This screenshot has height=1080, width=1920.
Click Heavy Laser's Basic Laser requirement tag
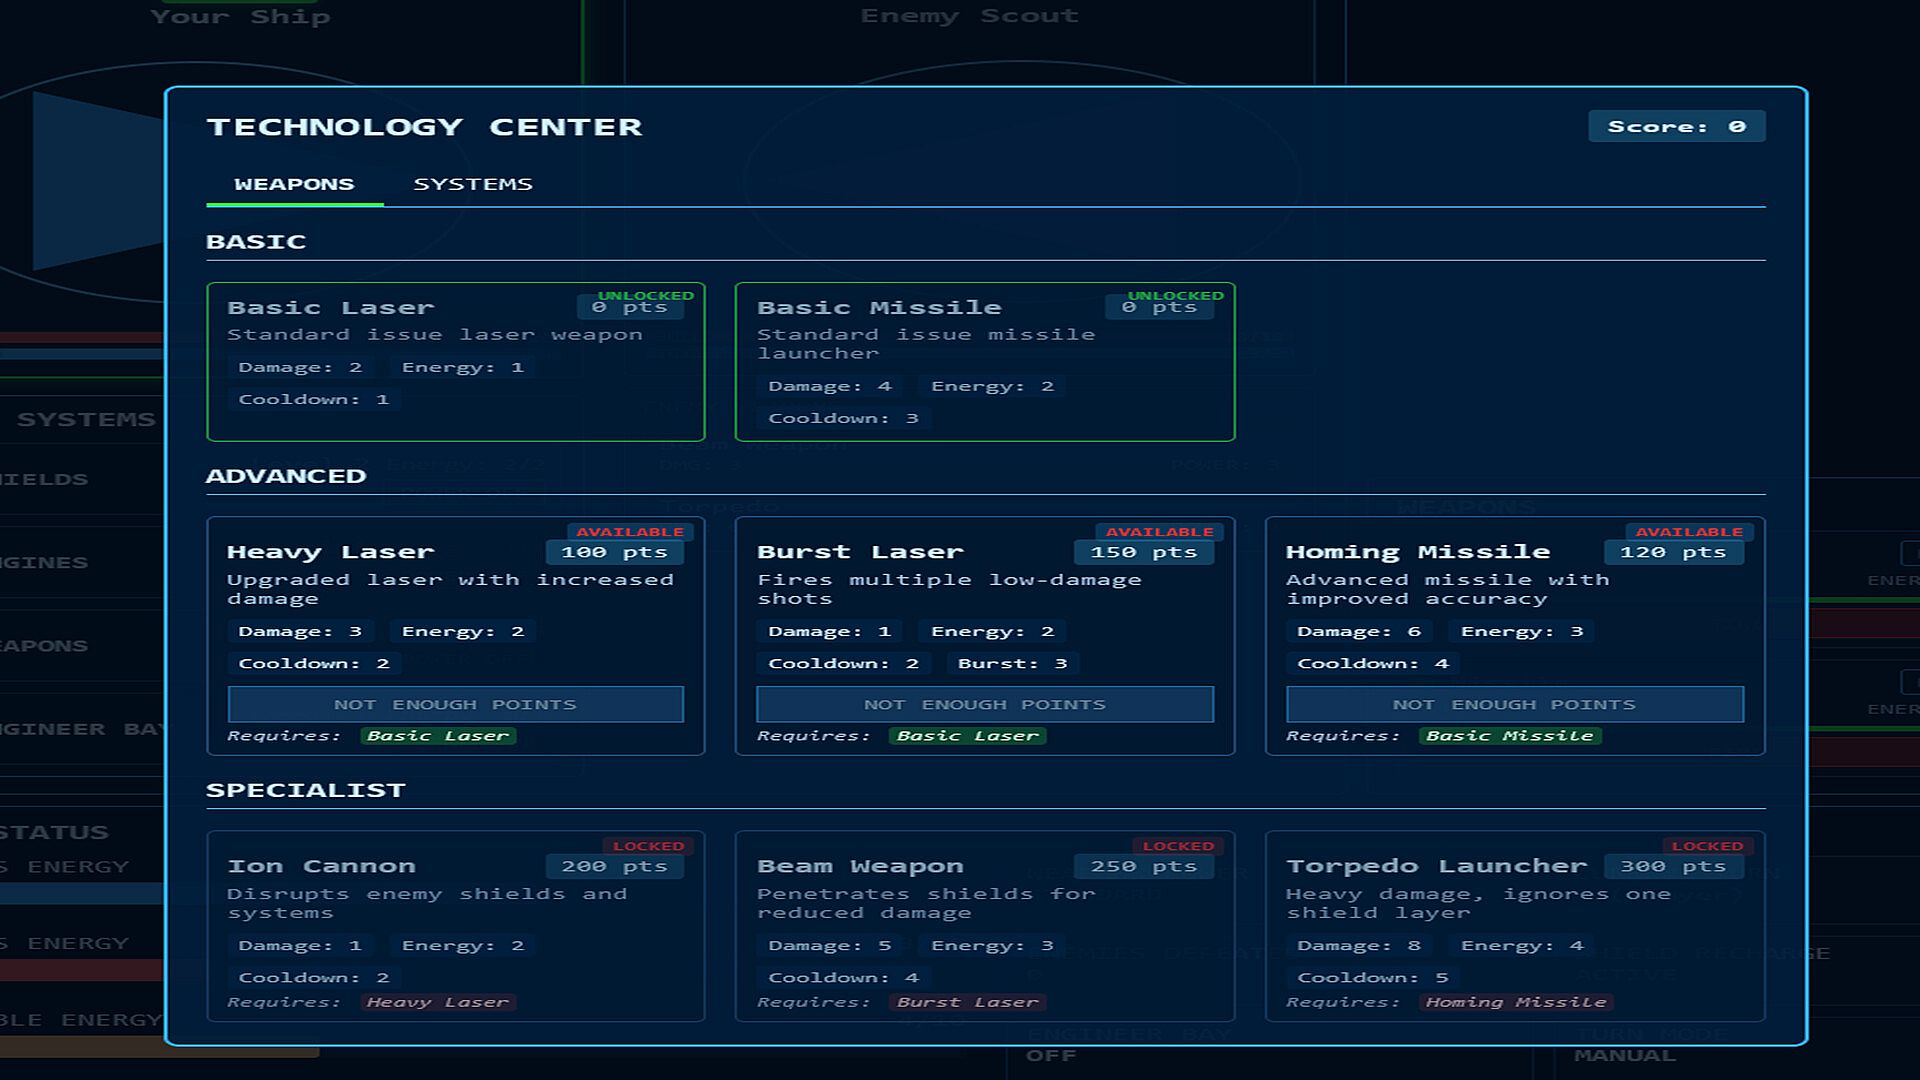pyautogui.click(x=438, y=736)
